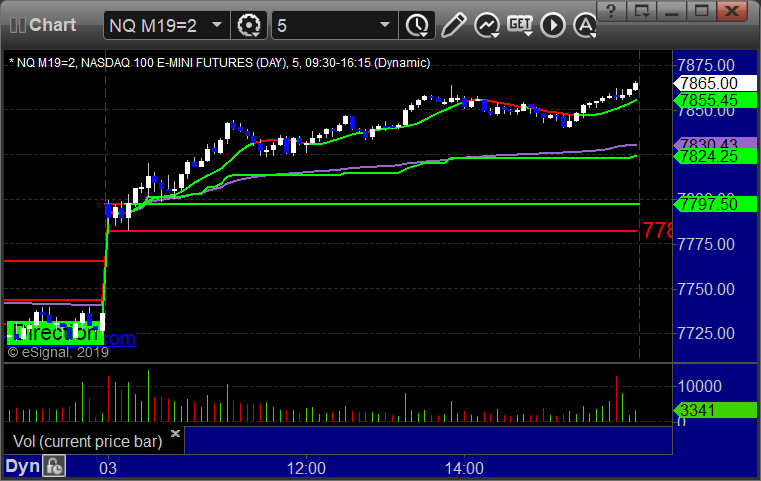This screenshot has width=761, height=481.
Task: Select the Vol (current price bar) label
Action: tap(87, 441)
